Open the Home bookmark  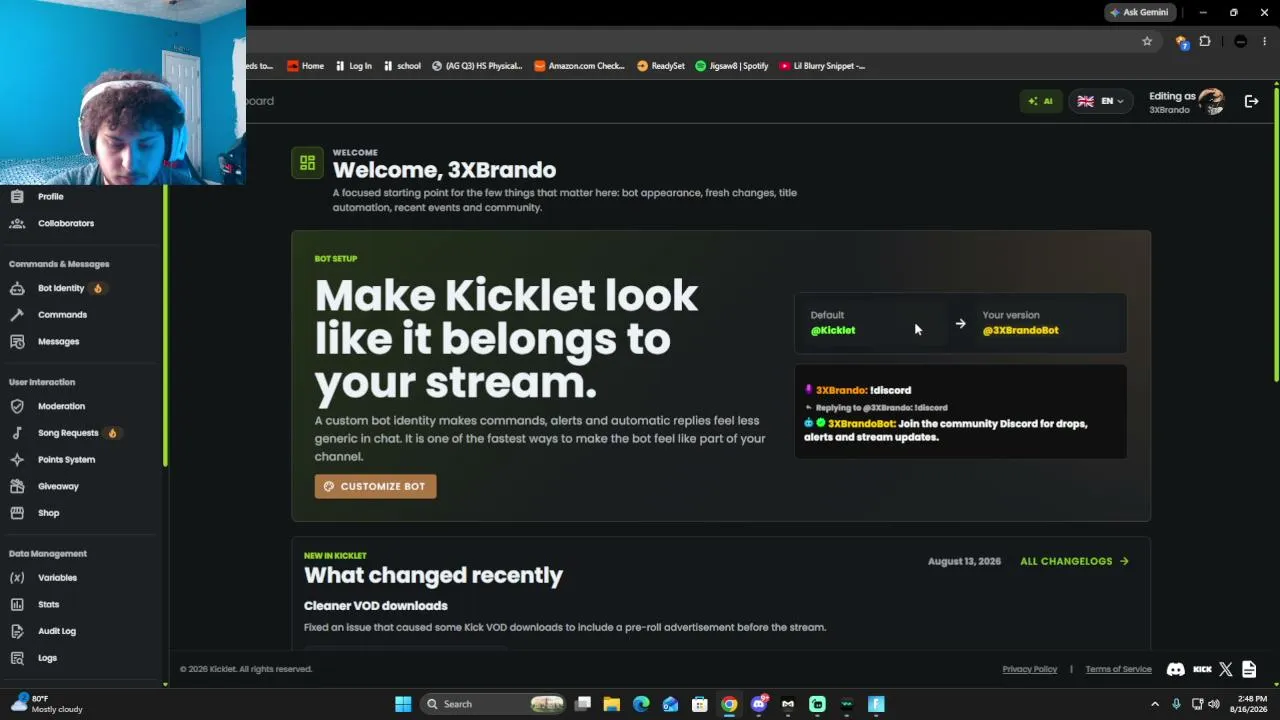point(305,66)
